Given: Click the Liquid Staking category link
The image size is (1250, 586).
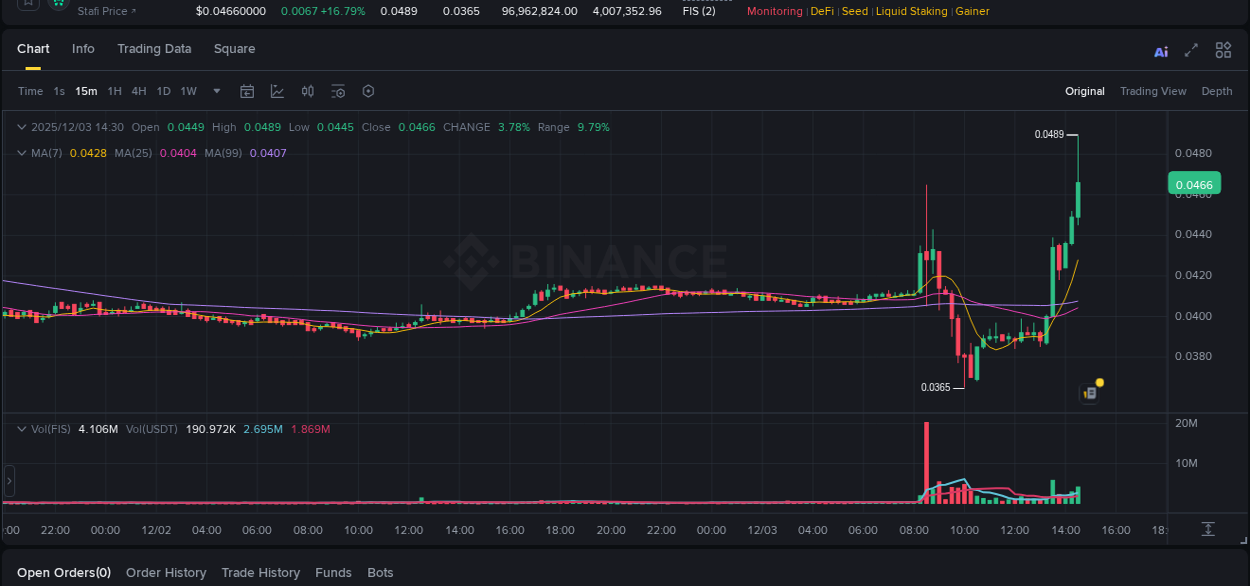Looking at the screenshot, I should pos(911,11).
